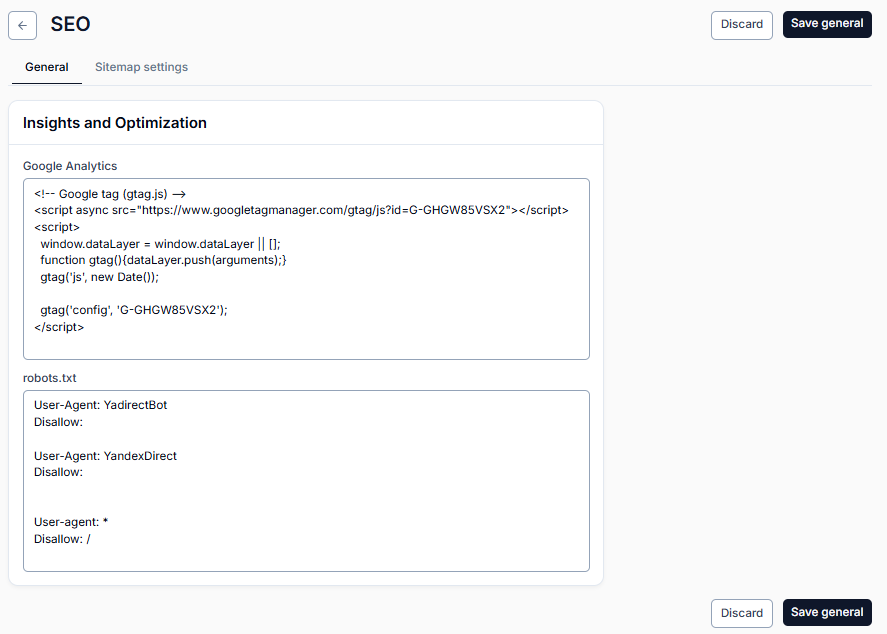This screenshot has width=887, height=634.
Task: Click the SEO page title
Action: point(70,24)
